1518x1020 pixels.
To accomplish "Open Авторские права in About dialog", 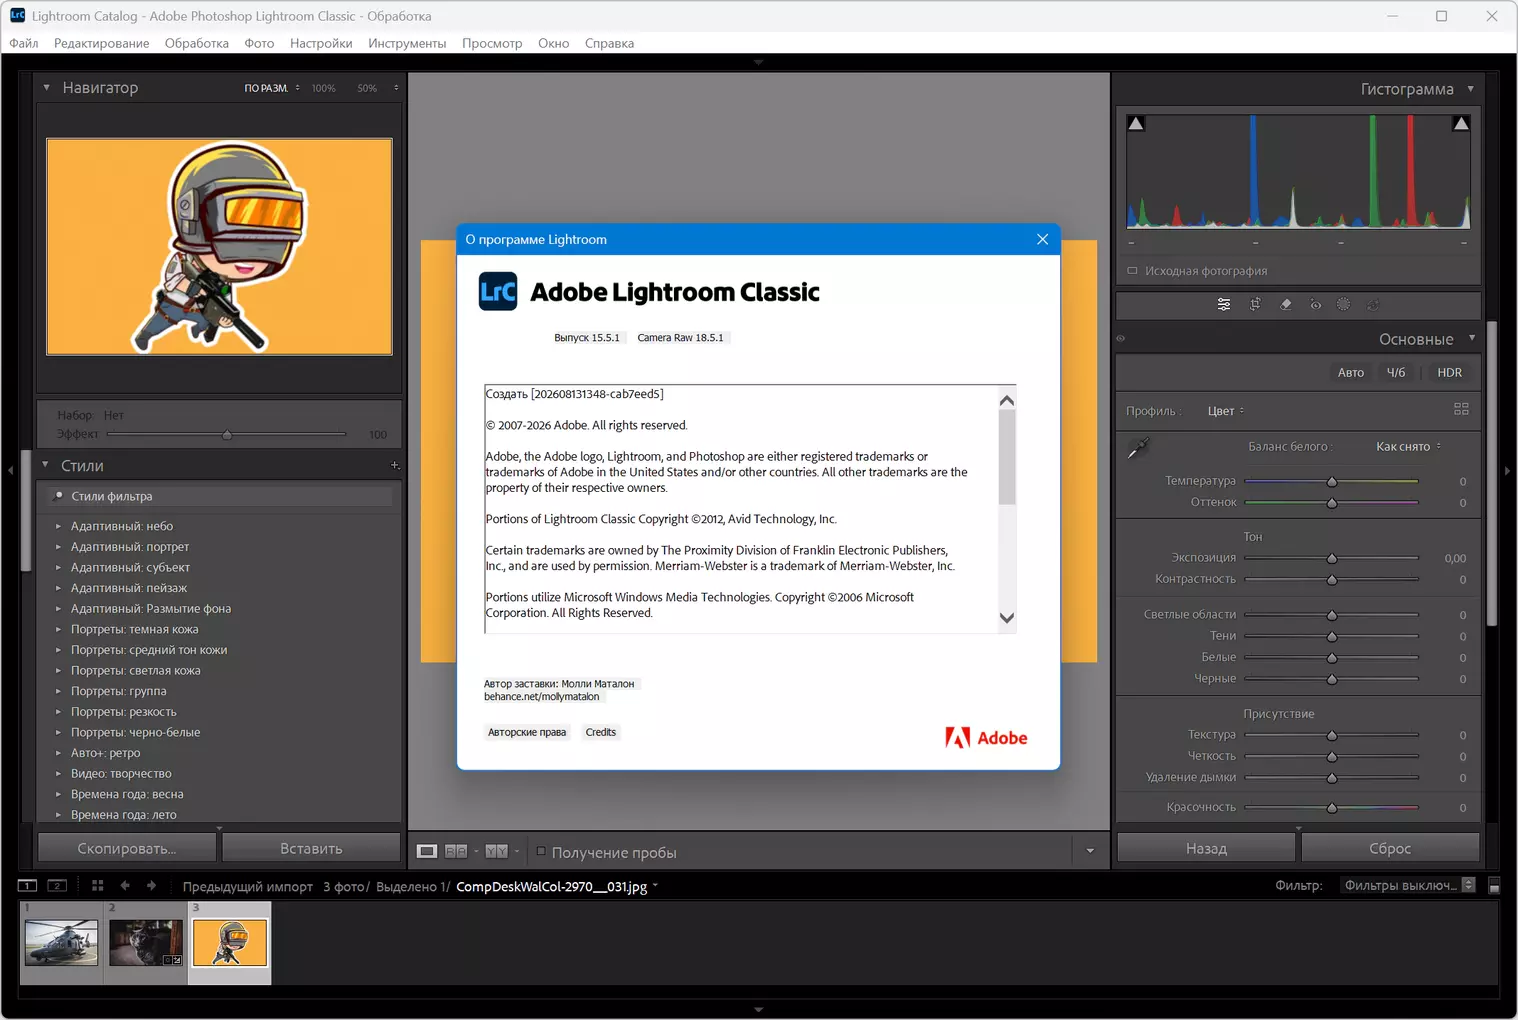I will [x=527, y=732].
